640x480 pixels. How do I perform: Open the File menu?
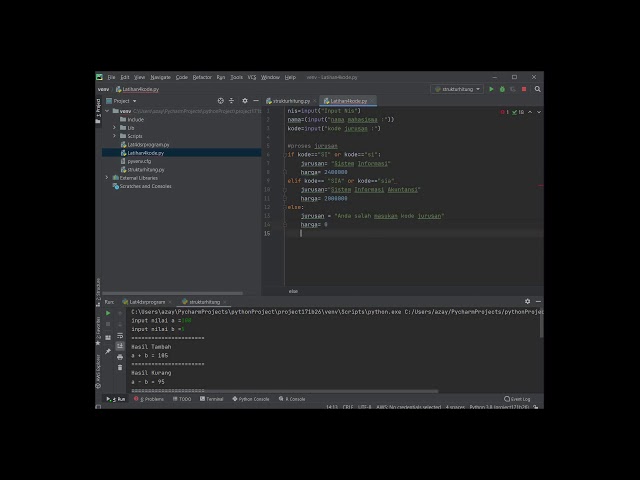111,77
